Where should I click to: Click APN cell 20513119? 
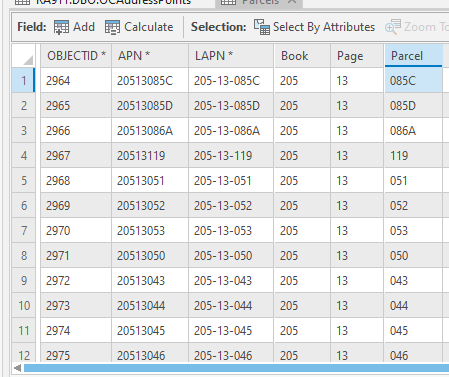coord(150,155)
